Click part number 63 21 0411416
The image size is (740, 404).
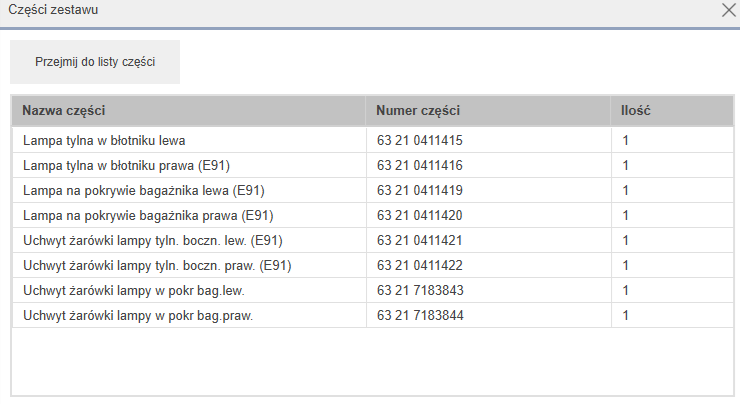coord(420,165)
